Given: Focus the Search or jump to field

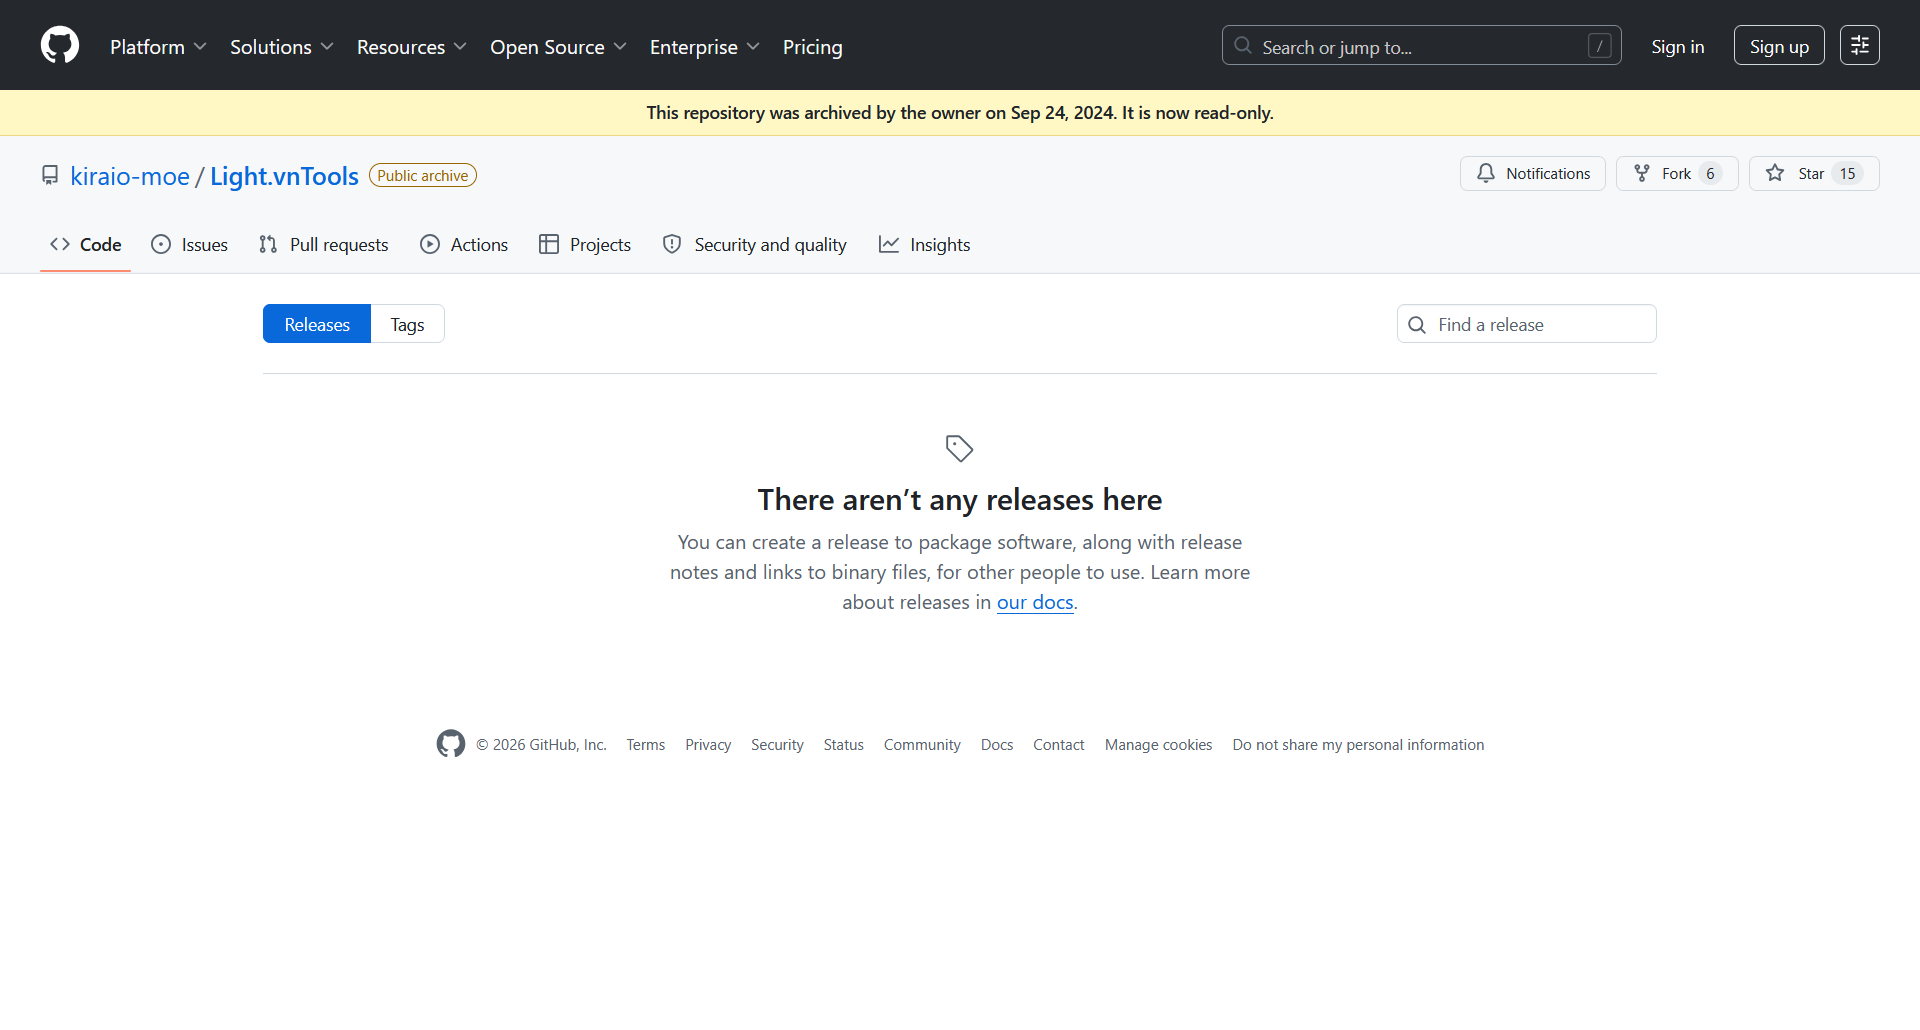Looking at the screenshot, I should (1421, 45).
